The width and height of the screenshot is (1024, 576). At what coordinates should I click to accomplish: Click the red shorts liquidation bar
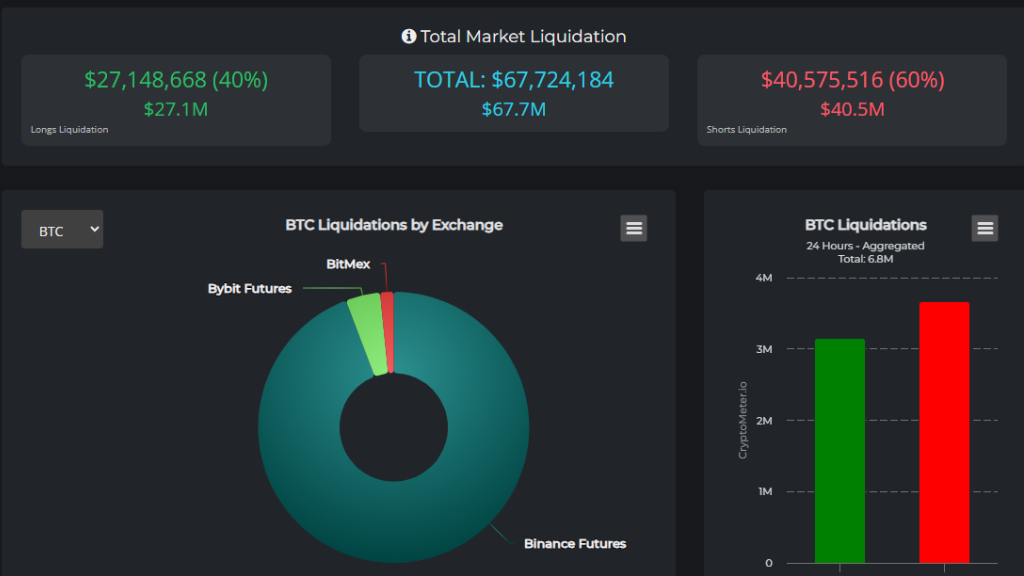(944, 432)
